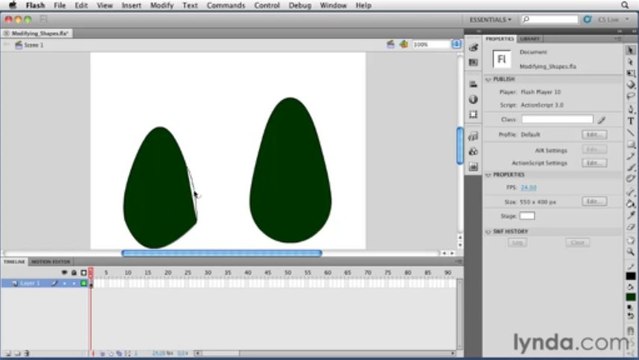Select the Bone tool

[x=631, y=192]
